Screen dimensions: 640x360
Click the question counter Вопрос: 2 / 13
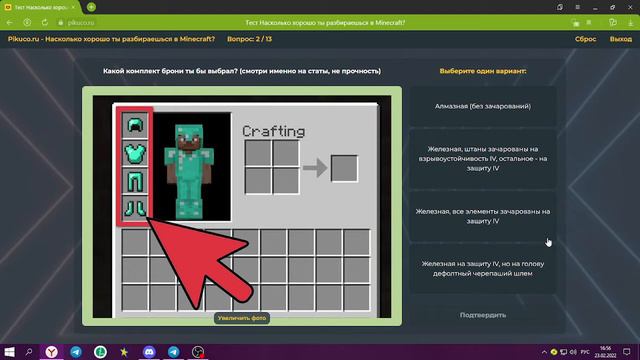click(x=249, y=39)
